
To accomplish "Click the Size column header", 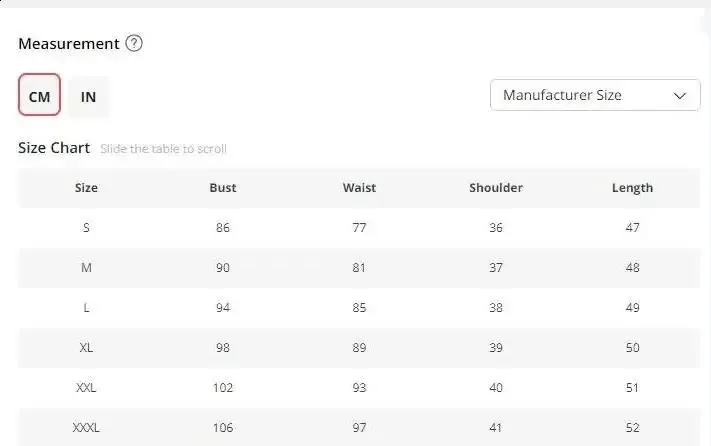I will (x=86, y=188).
